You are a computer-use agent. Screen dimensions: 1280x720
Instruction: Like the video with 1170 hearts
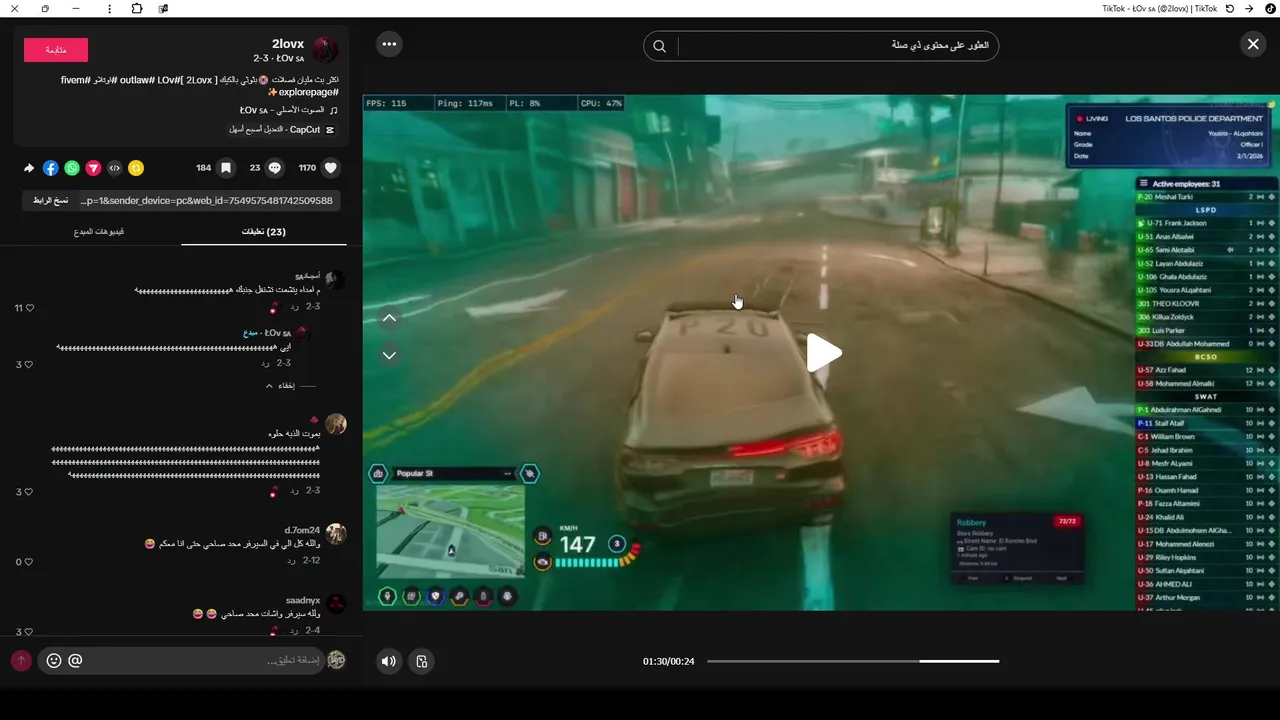[x=331, y=168]
